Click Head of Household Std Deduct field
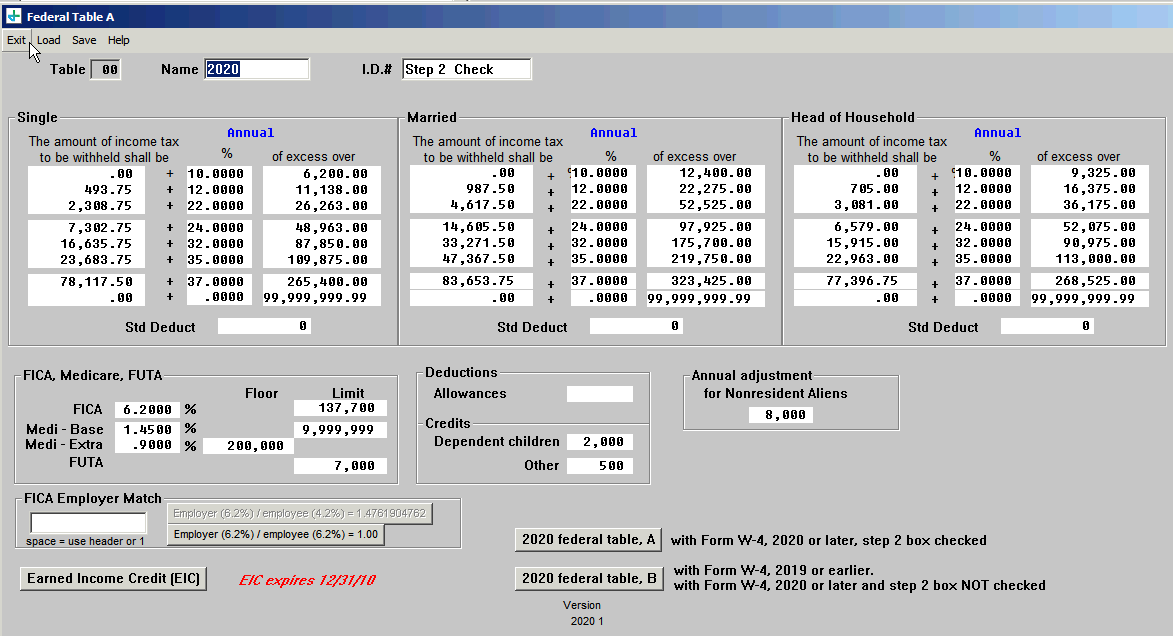The width and height of the screenshot is (1173, 636). click(1047, 326)
